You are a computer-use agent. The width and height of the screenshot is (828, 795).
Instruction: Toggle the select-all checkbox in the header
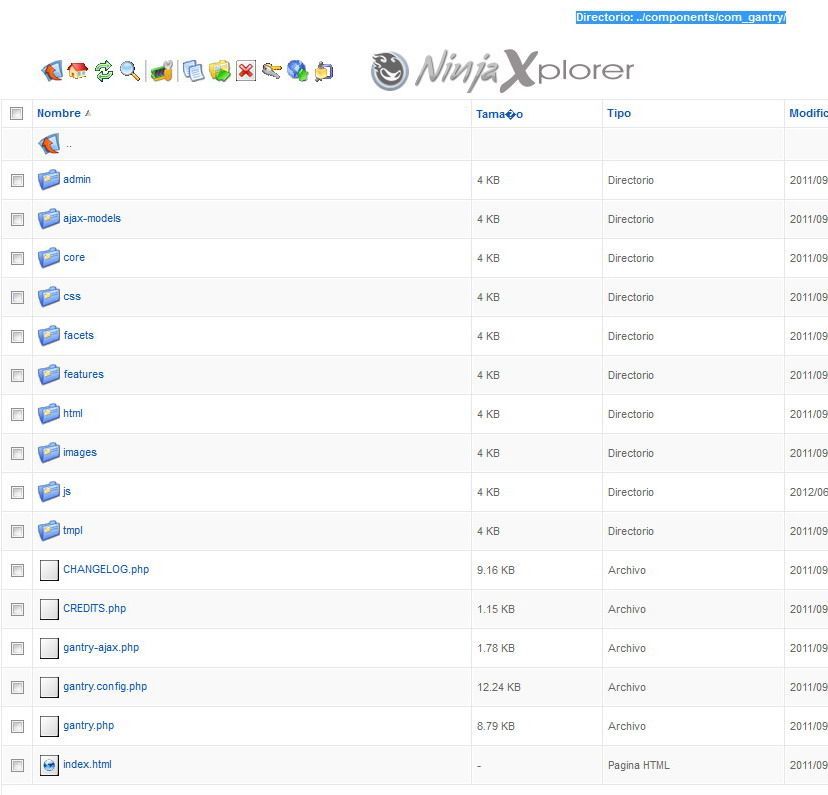click(17, 113)
